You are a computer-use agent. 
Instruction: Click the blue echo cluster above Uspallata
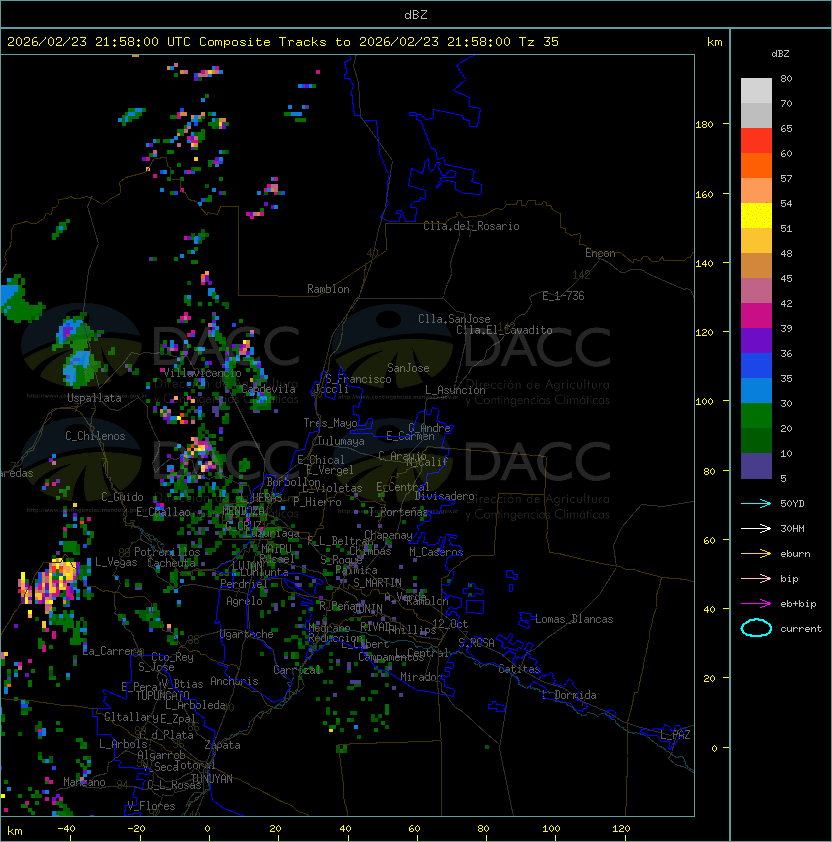(x=76, y=353)
